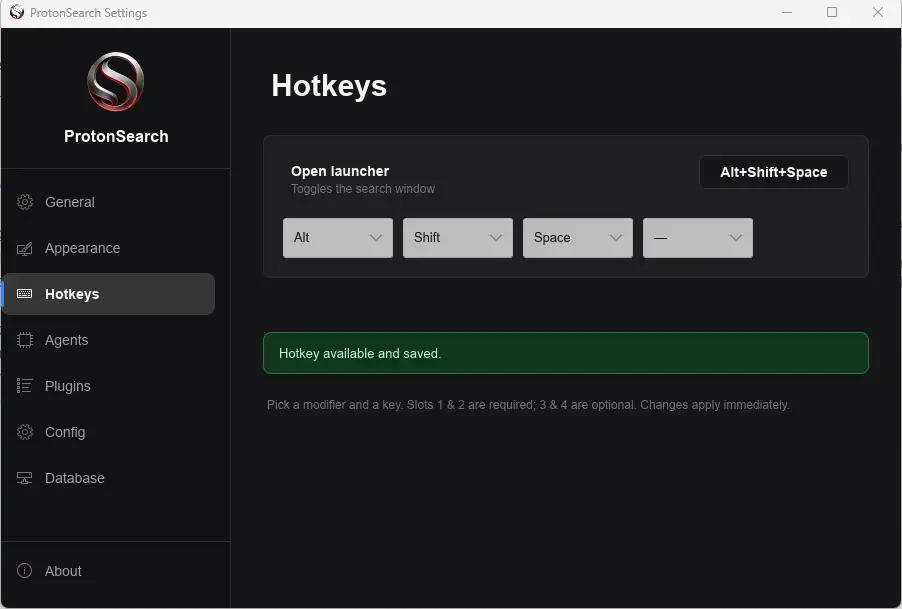Maximize the ProtonSearch Settings window
Screen dimensions: 902x609
(832, 12)
